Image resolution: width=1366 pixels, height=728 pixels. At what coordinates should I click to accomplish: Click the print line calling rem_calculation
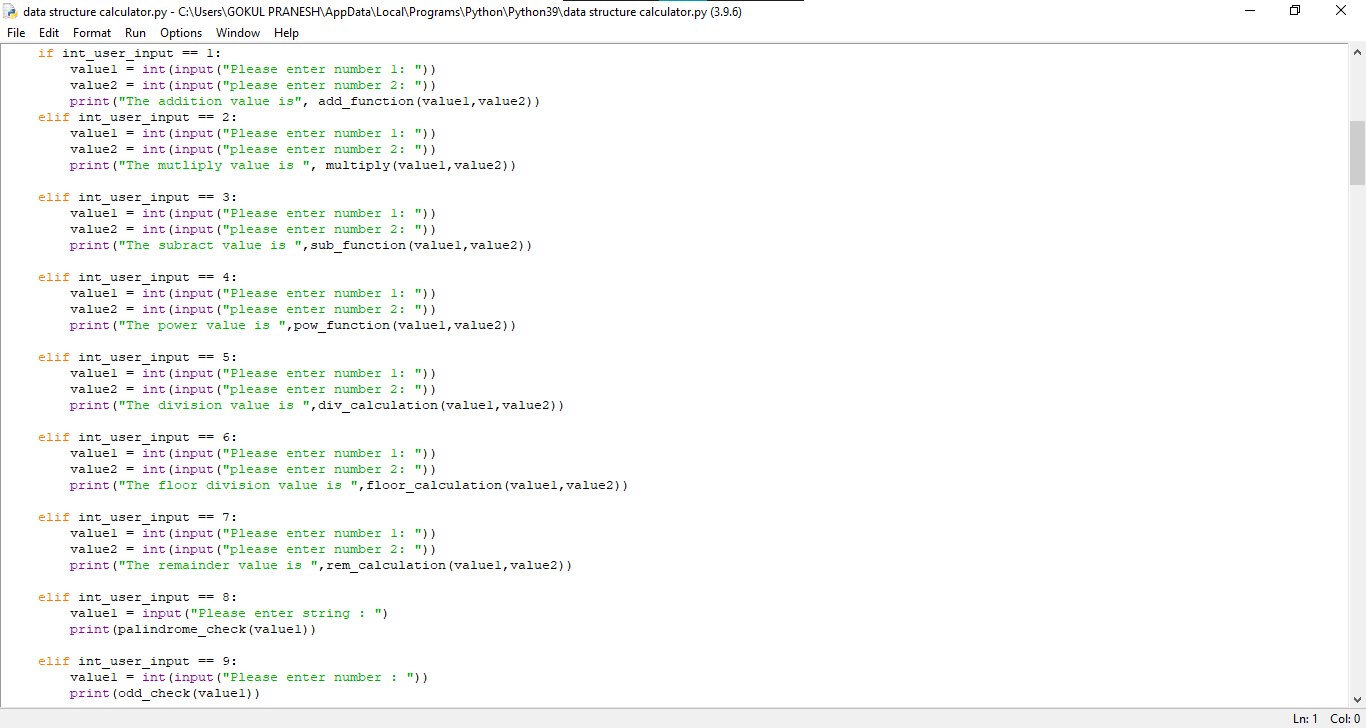321,565
